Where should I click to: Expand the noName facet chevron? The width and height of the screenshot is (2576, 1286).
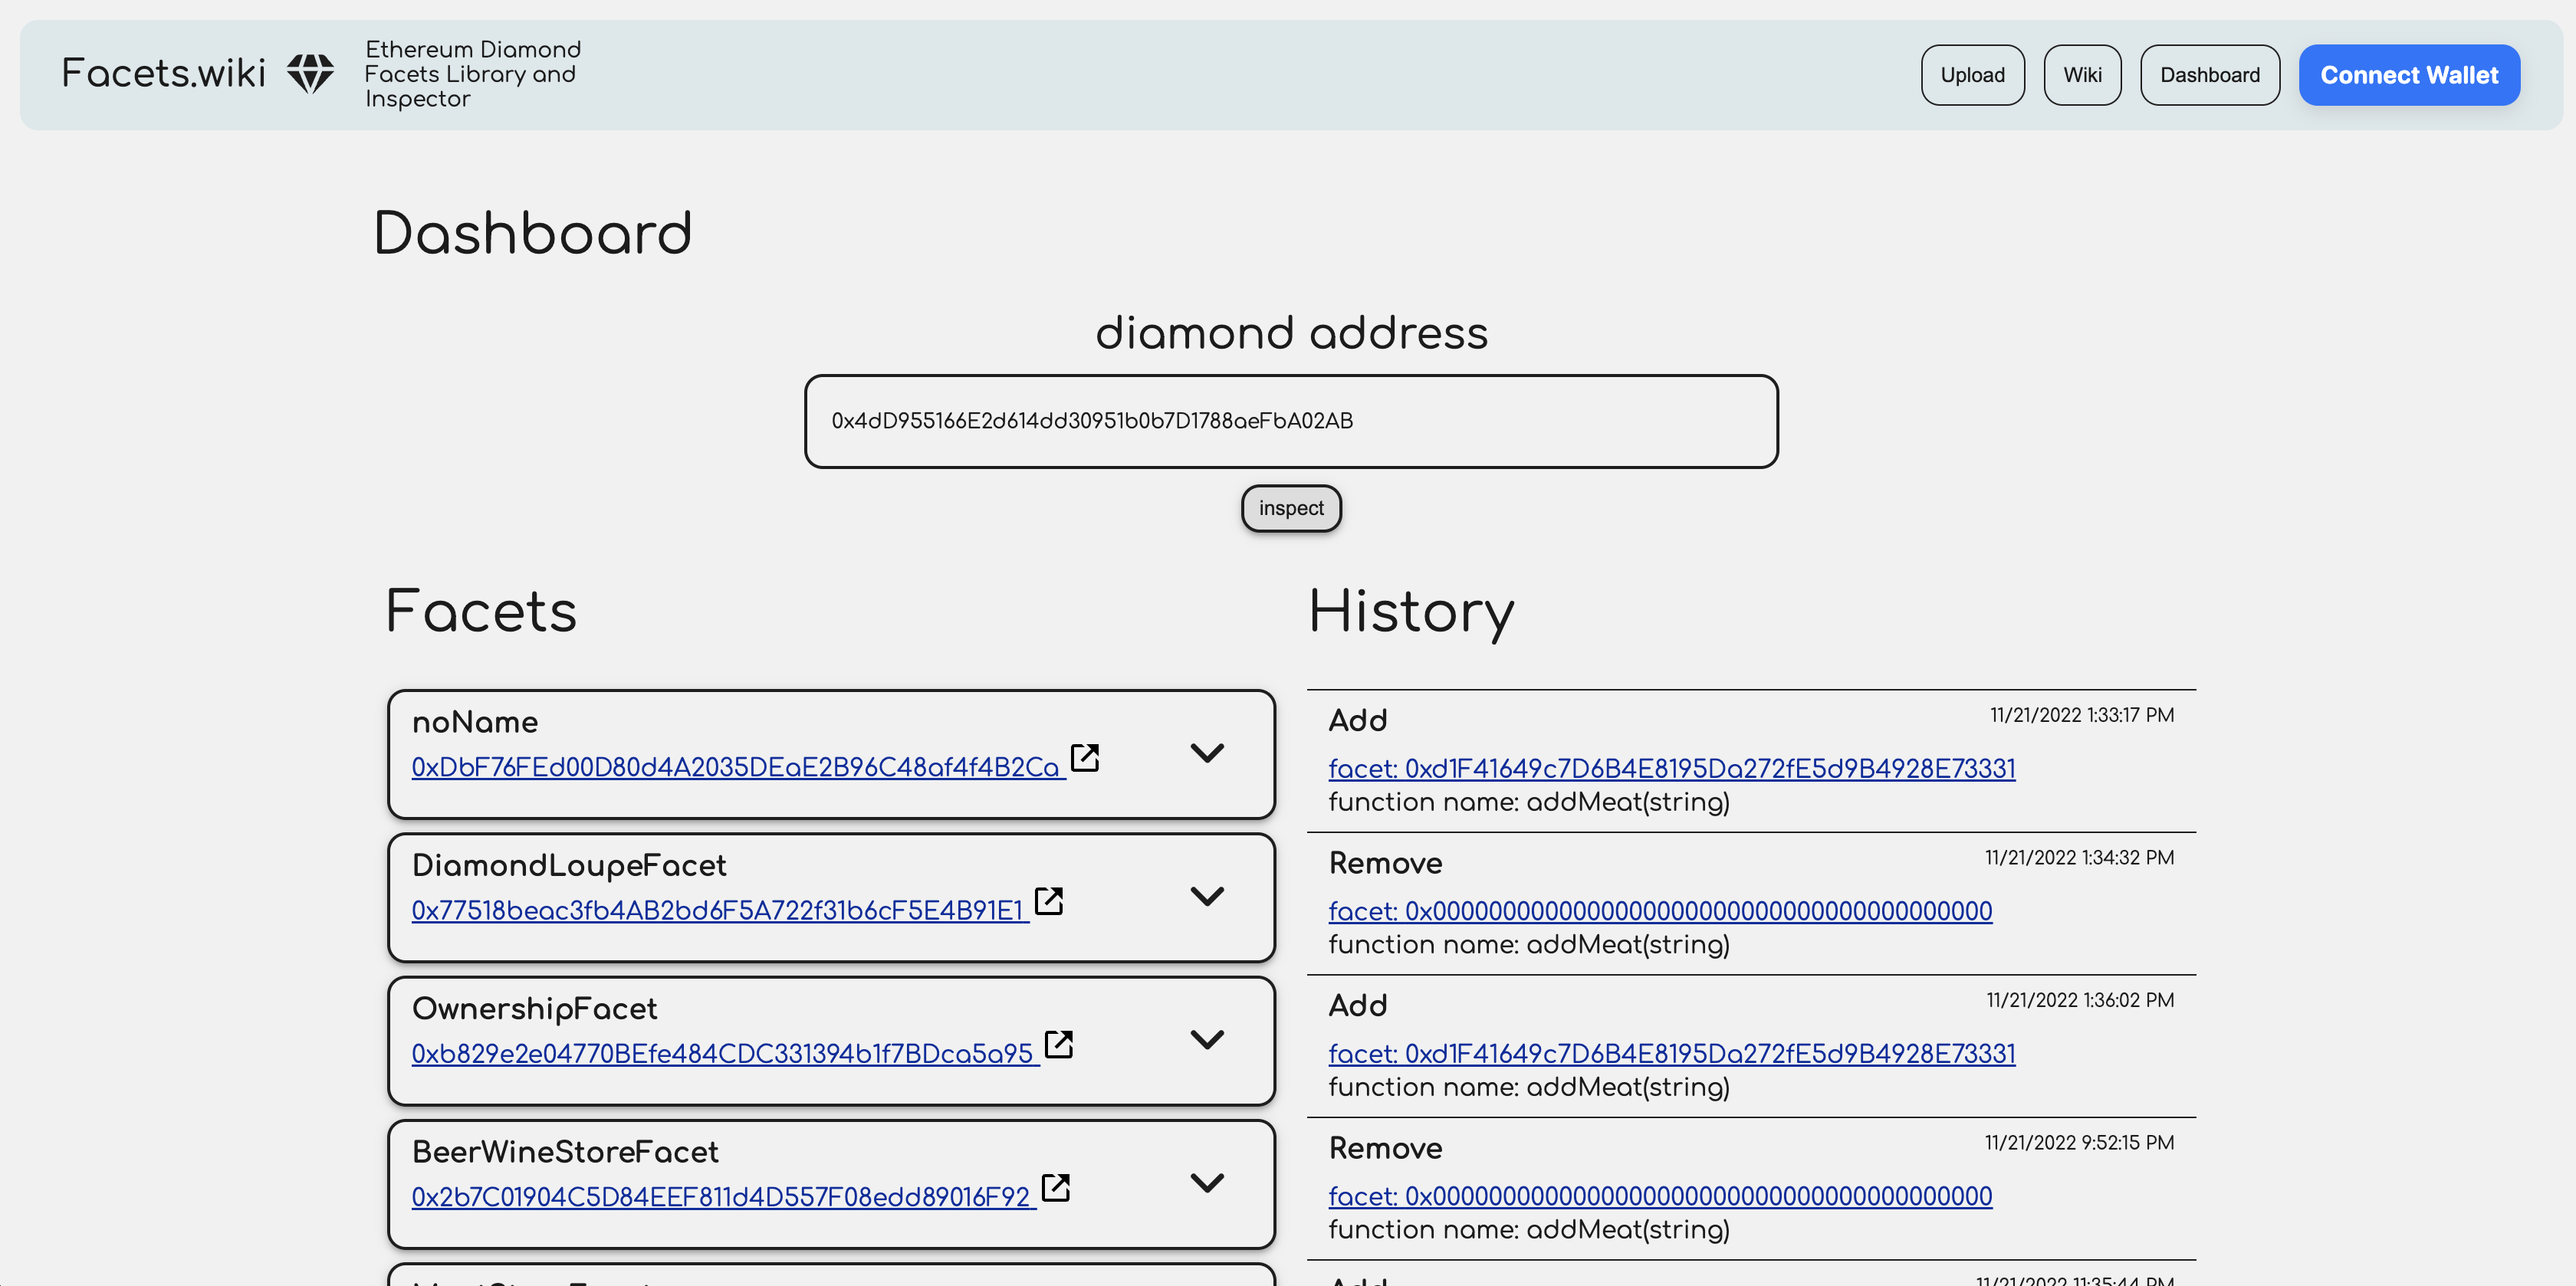click(x=1207, y=753)
